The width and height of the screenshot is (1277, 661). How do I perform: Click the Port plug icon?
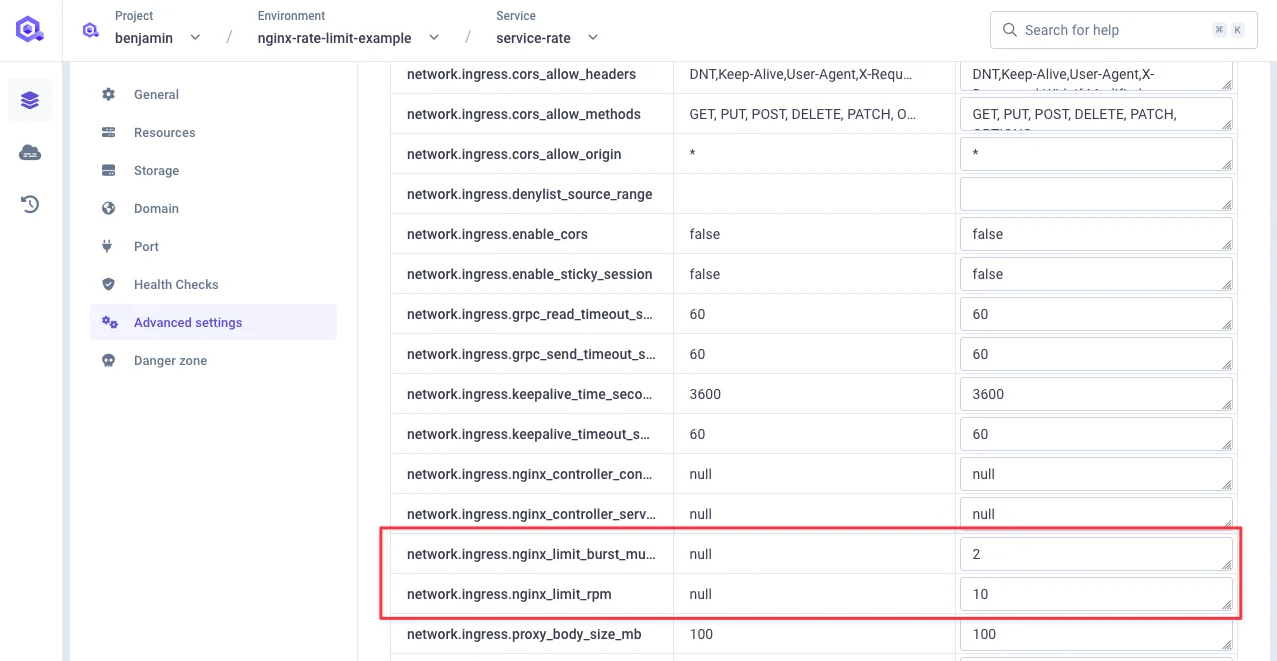[x=109, y=246]
